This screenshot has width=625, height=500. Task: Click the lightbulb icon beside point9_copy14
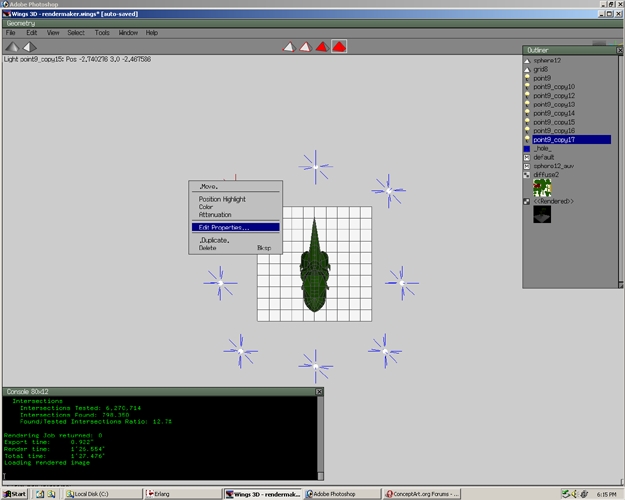coord(527,113)
